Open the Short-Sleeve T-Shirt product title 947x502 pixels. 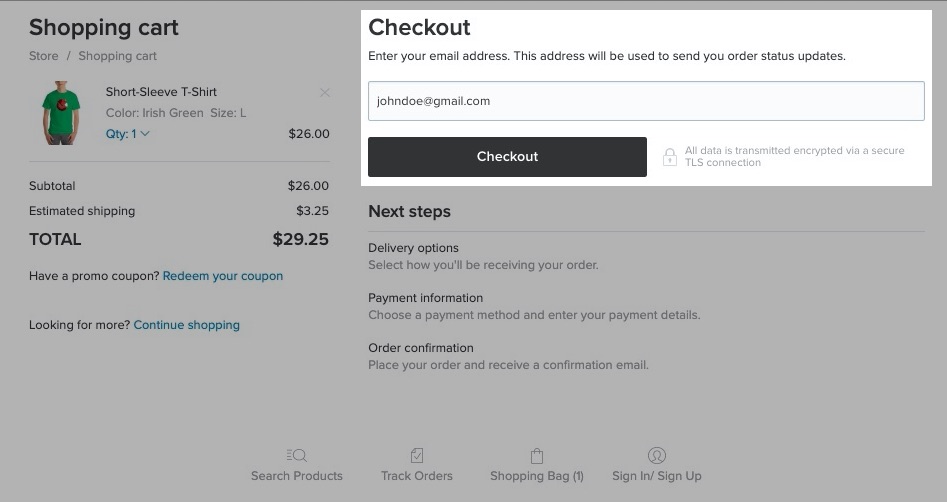click(x=161, y=92)
